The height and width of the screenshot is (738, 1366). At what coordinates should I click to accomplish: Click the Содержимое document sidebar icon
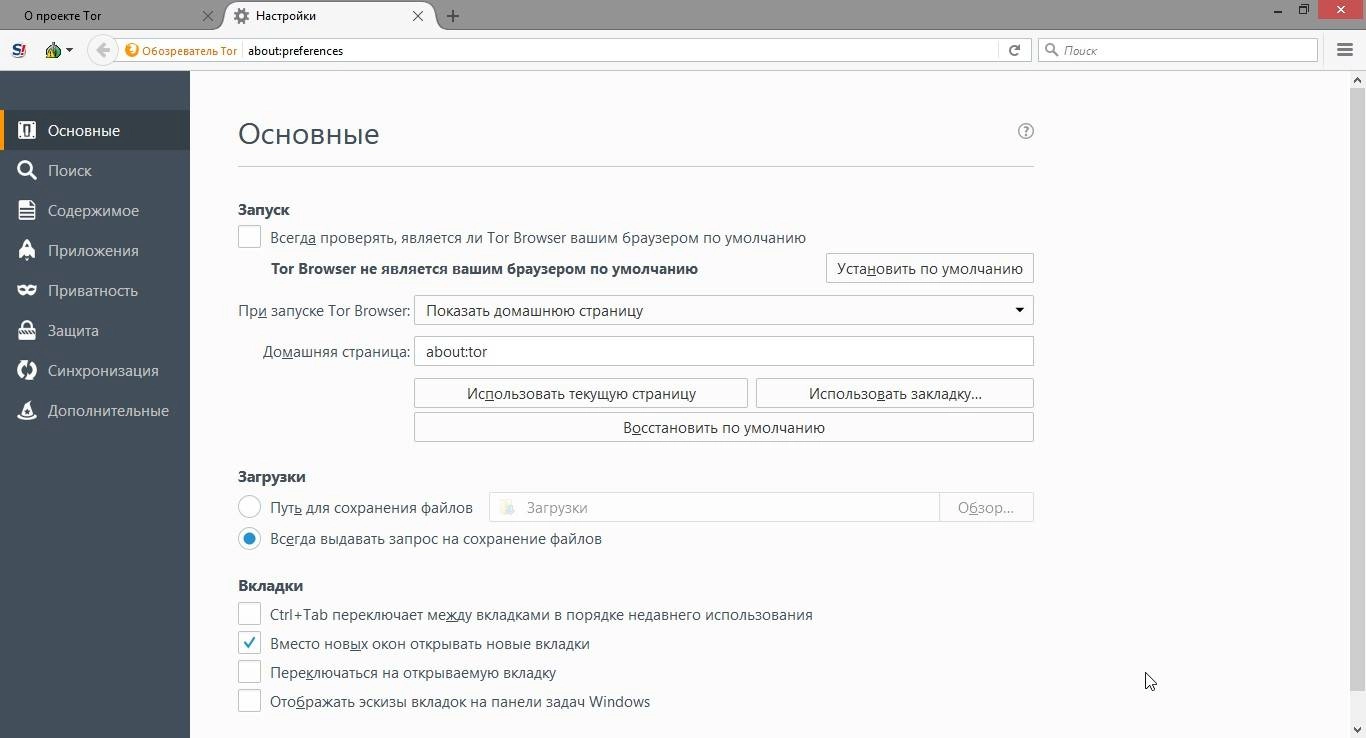tap(27, 210)
